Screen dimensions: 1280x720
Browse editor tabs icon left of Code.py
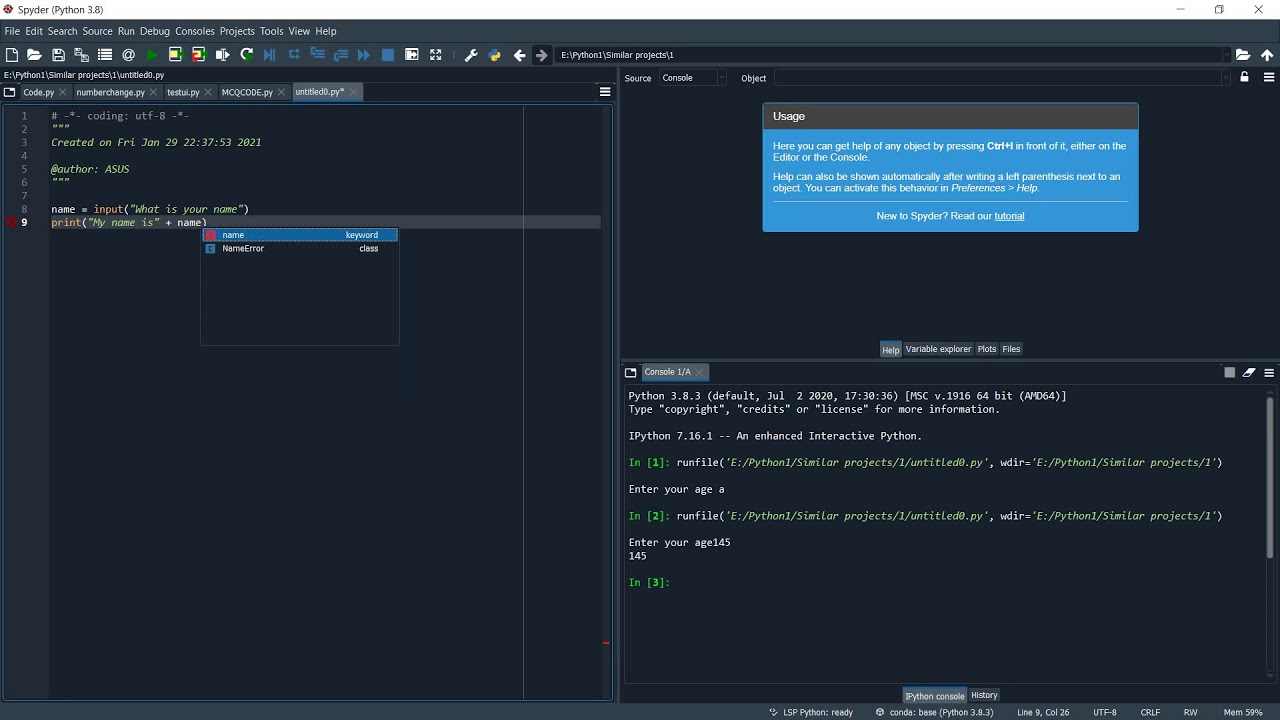(10, 92)
